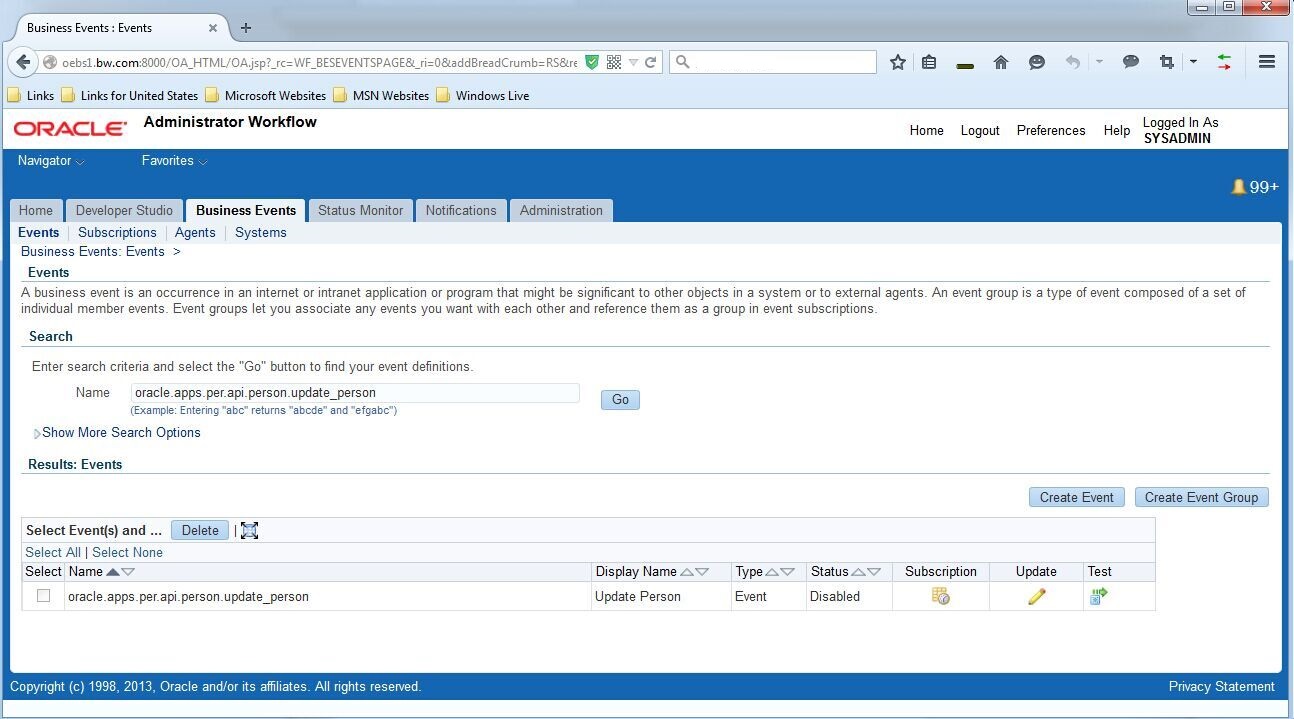Open Subscription icon for update_person event
The width and height of the screenshot is (1294, 719).
point(940,596)
